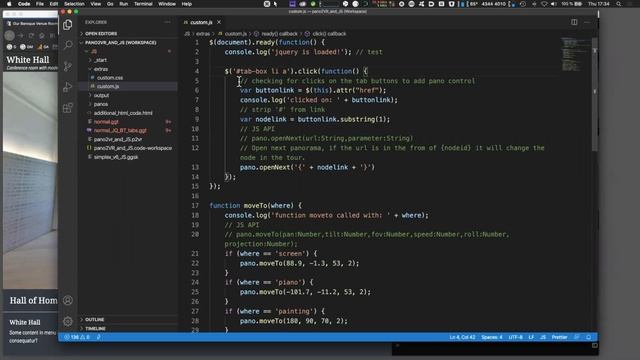This screenshot has width=640, height=360.
Task: Open the Apple menu
Action: [9, 4]
